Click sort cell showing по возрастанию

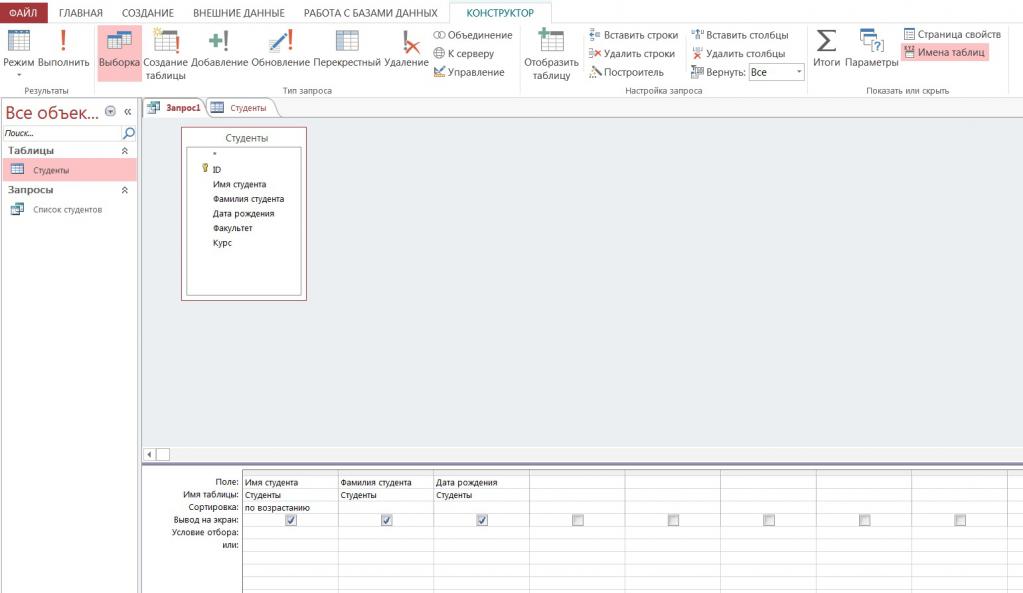click(x=290, y=508)
